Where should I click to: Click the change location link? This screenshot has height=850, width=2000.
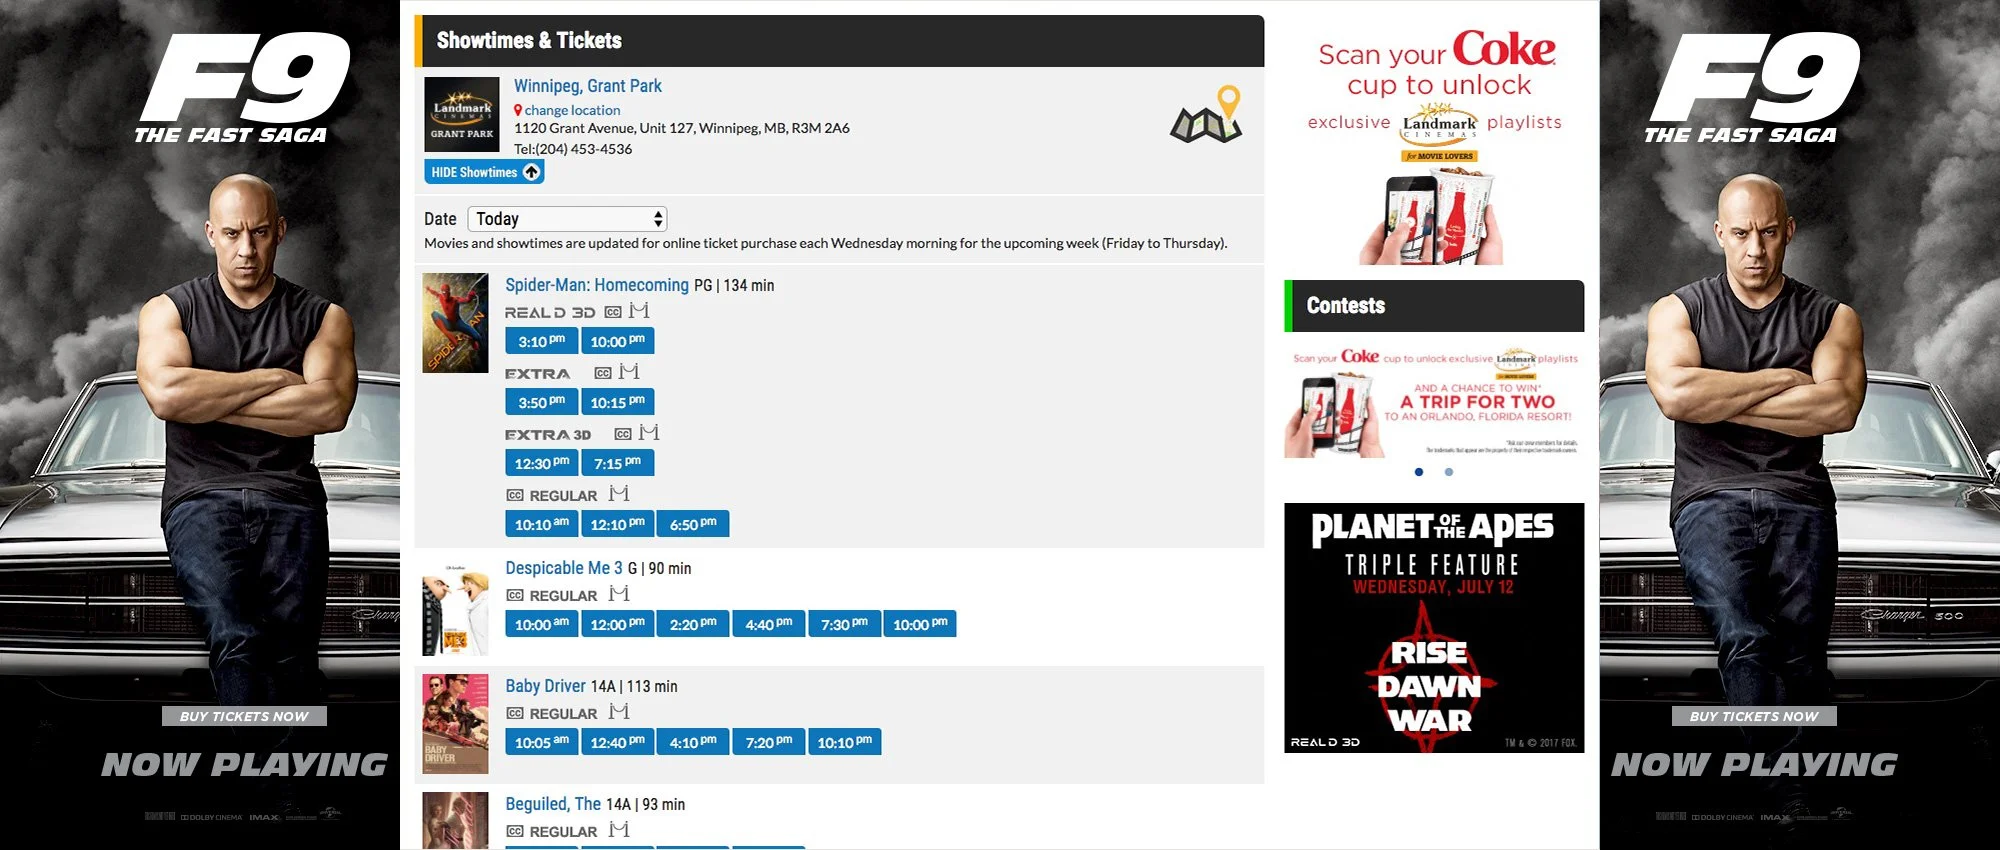572,110
